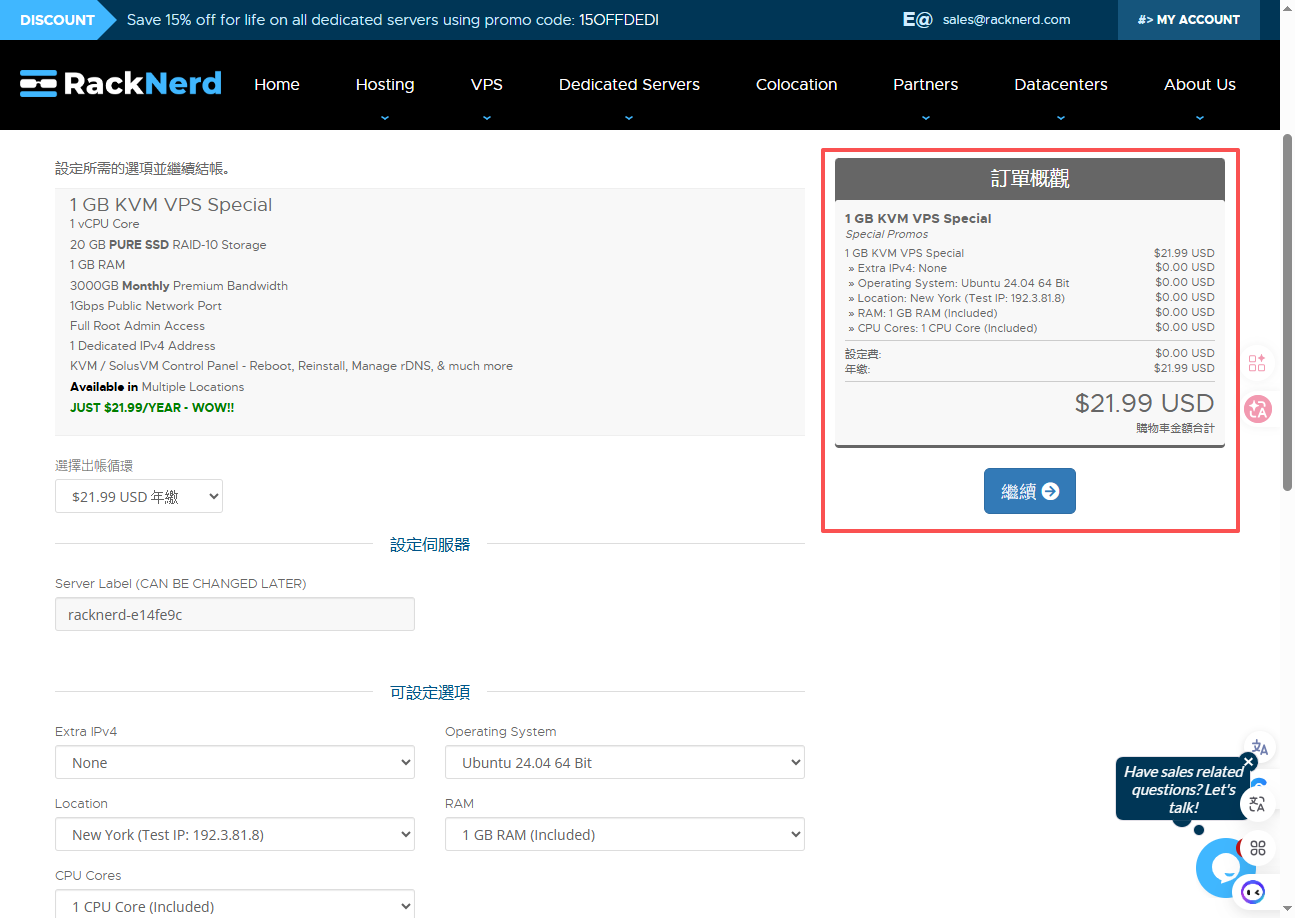The height and width of the screenshot is (918, 1295).
Task: Click the Server Label input field
Action: (x=235, y=615)
